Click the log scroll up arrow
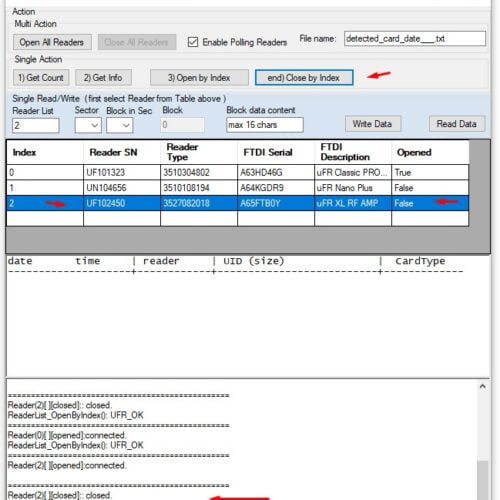The image size is (500, 500). (483, 386)
